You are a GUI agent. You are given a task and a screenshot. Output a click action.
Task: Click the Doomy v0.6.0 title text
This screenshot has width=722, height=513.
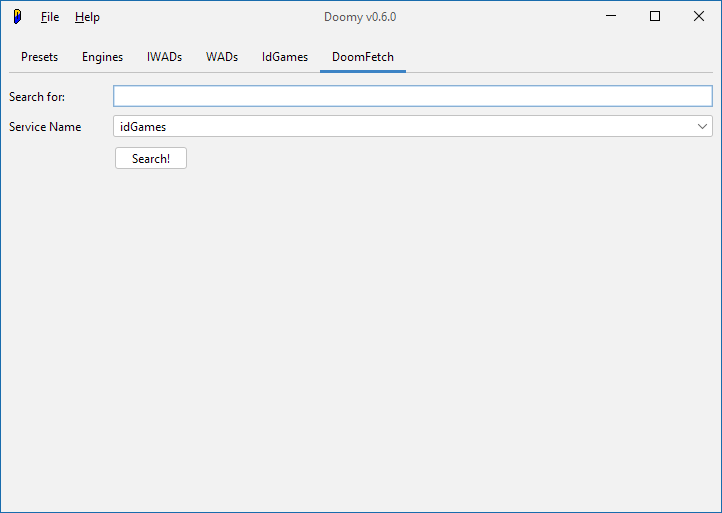(361, 17)
